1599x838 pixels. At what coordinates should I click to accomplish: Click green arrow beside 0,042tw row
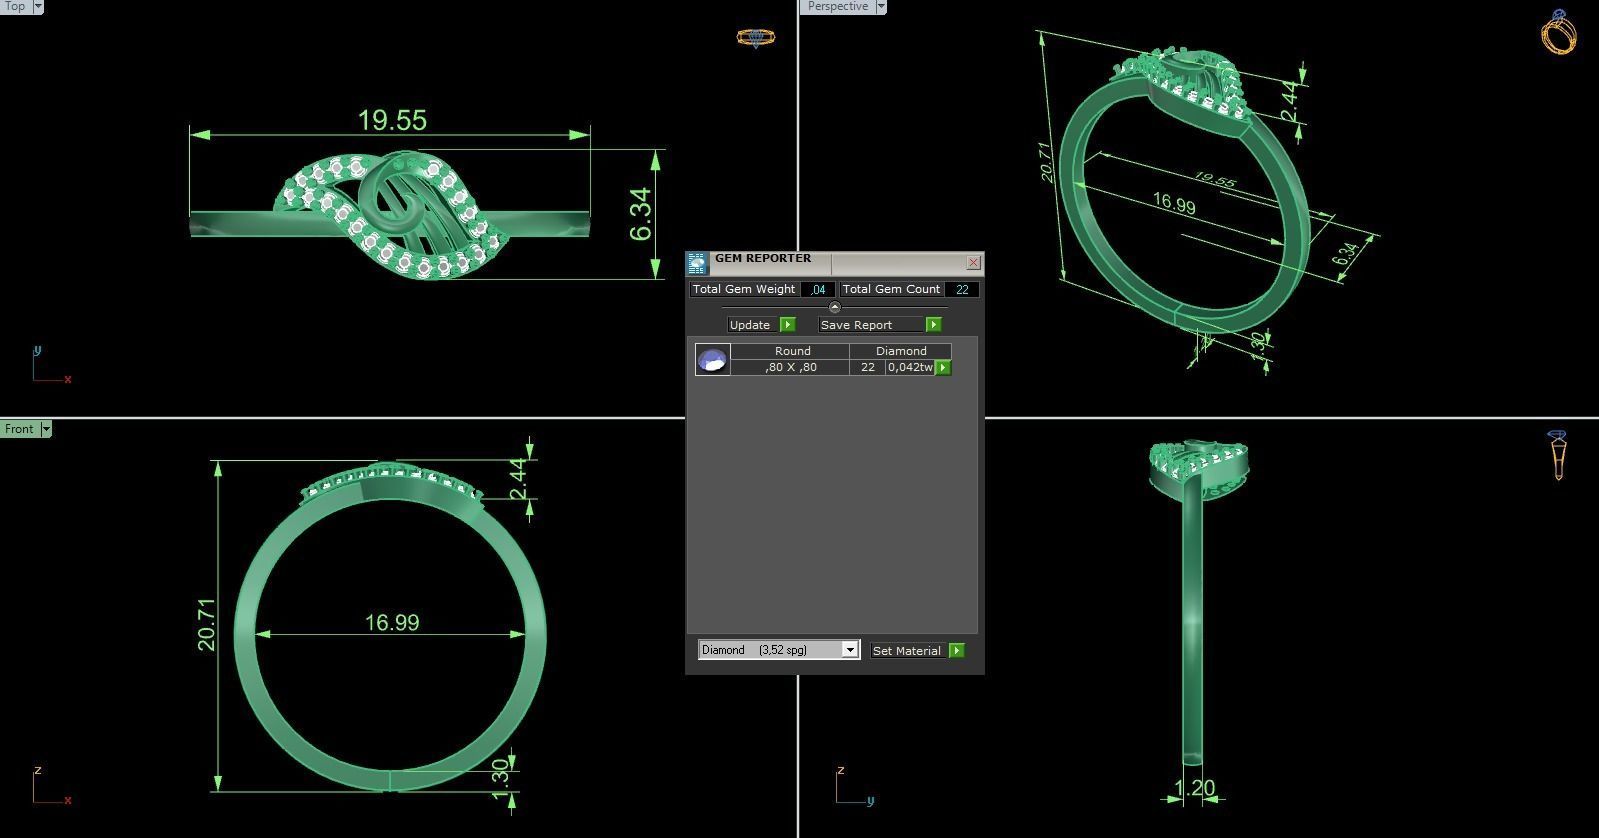[x=943, y=368]
